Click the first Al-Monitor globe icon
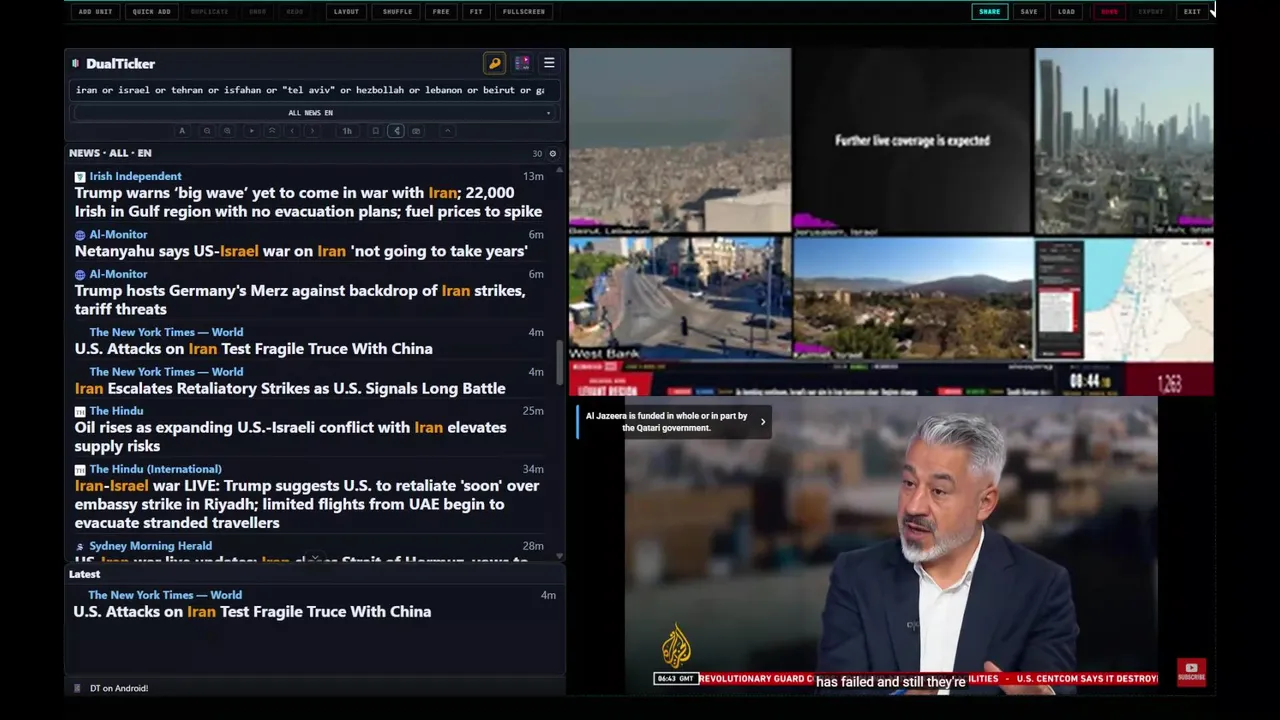Screen dimensions: 1280x720 (x=80, y=235)
